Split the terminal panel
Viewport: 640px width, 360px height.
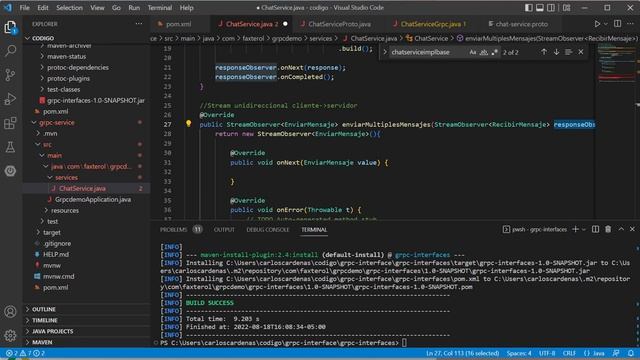click(596, 229)
